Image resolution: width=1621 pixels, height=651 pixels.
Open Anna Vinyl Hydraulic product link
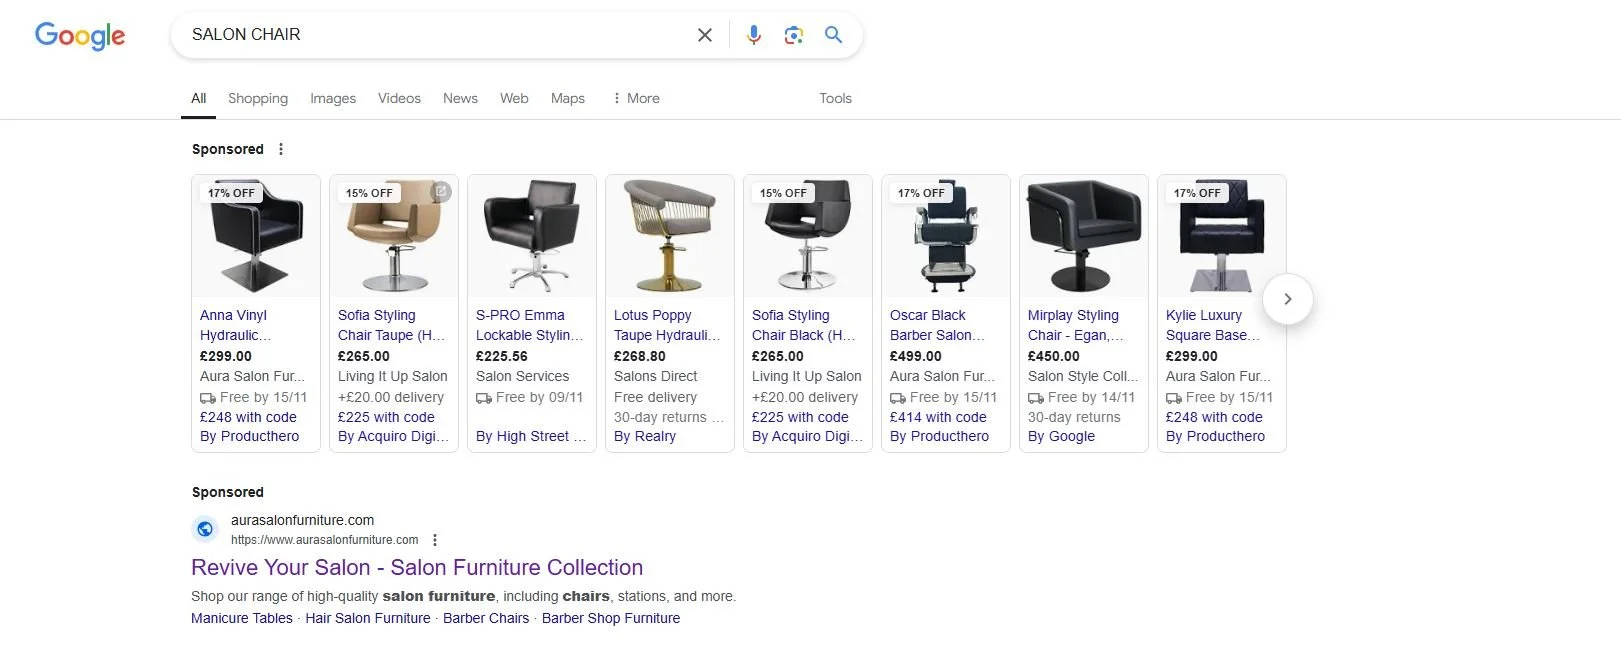(236, 325)
